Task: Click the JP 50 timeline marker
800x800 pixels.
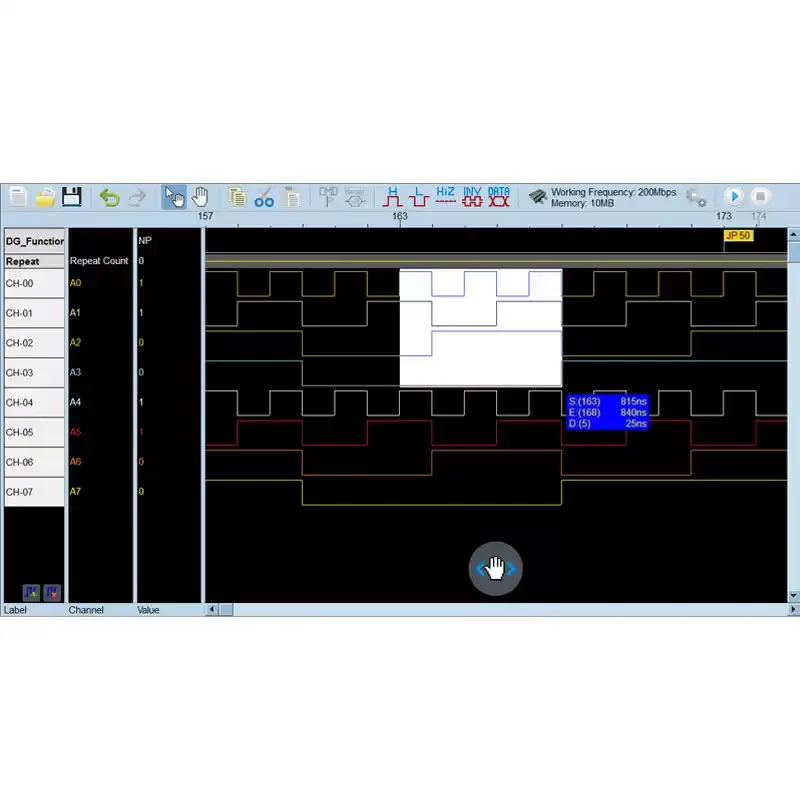Action: point(738,236)
